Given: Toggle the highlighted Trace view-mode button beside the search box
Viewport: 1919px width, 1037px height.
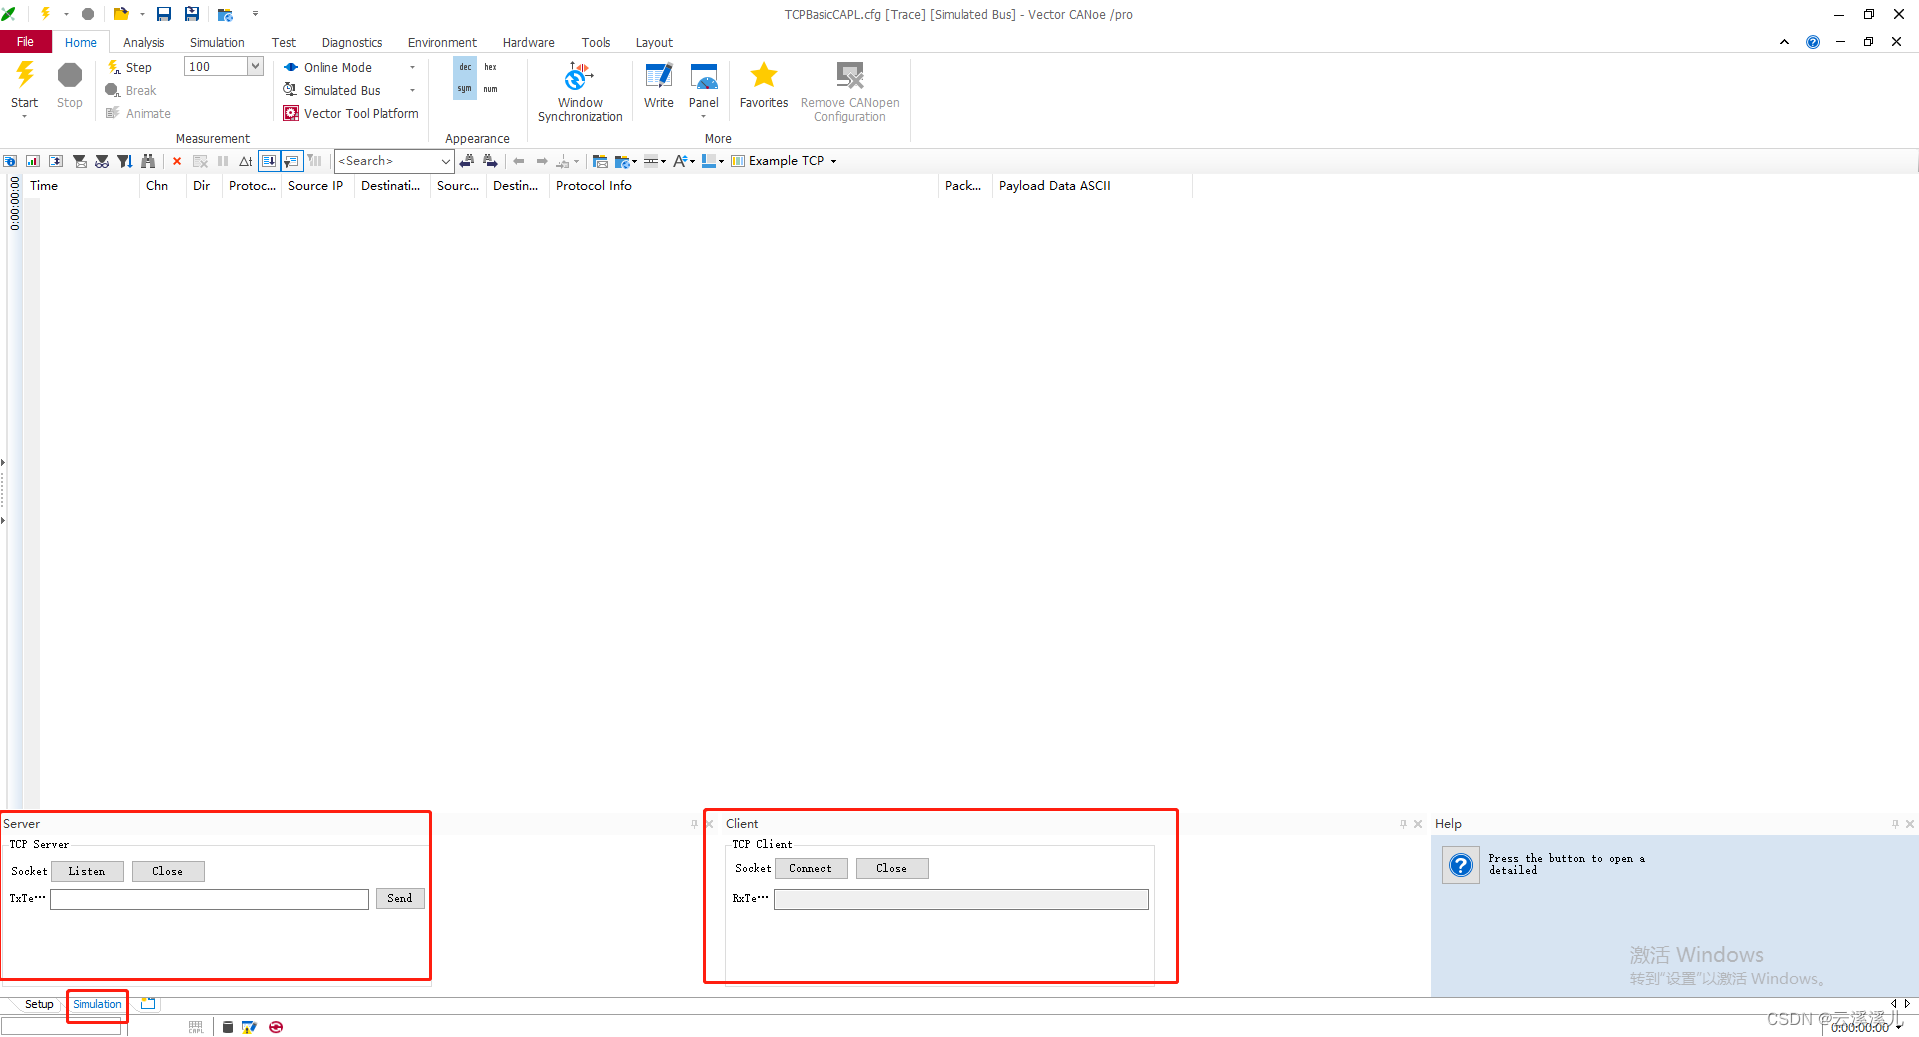Looking at the screenshot, I should pyautogui.click(x=292, y=161).
